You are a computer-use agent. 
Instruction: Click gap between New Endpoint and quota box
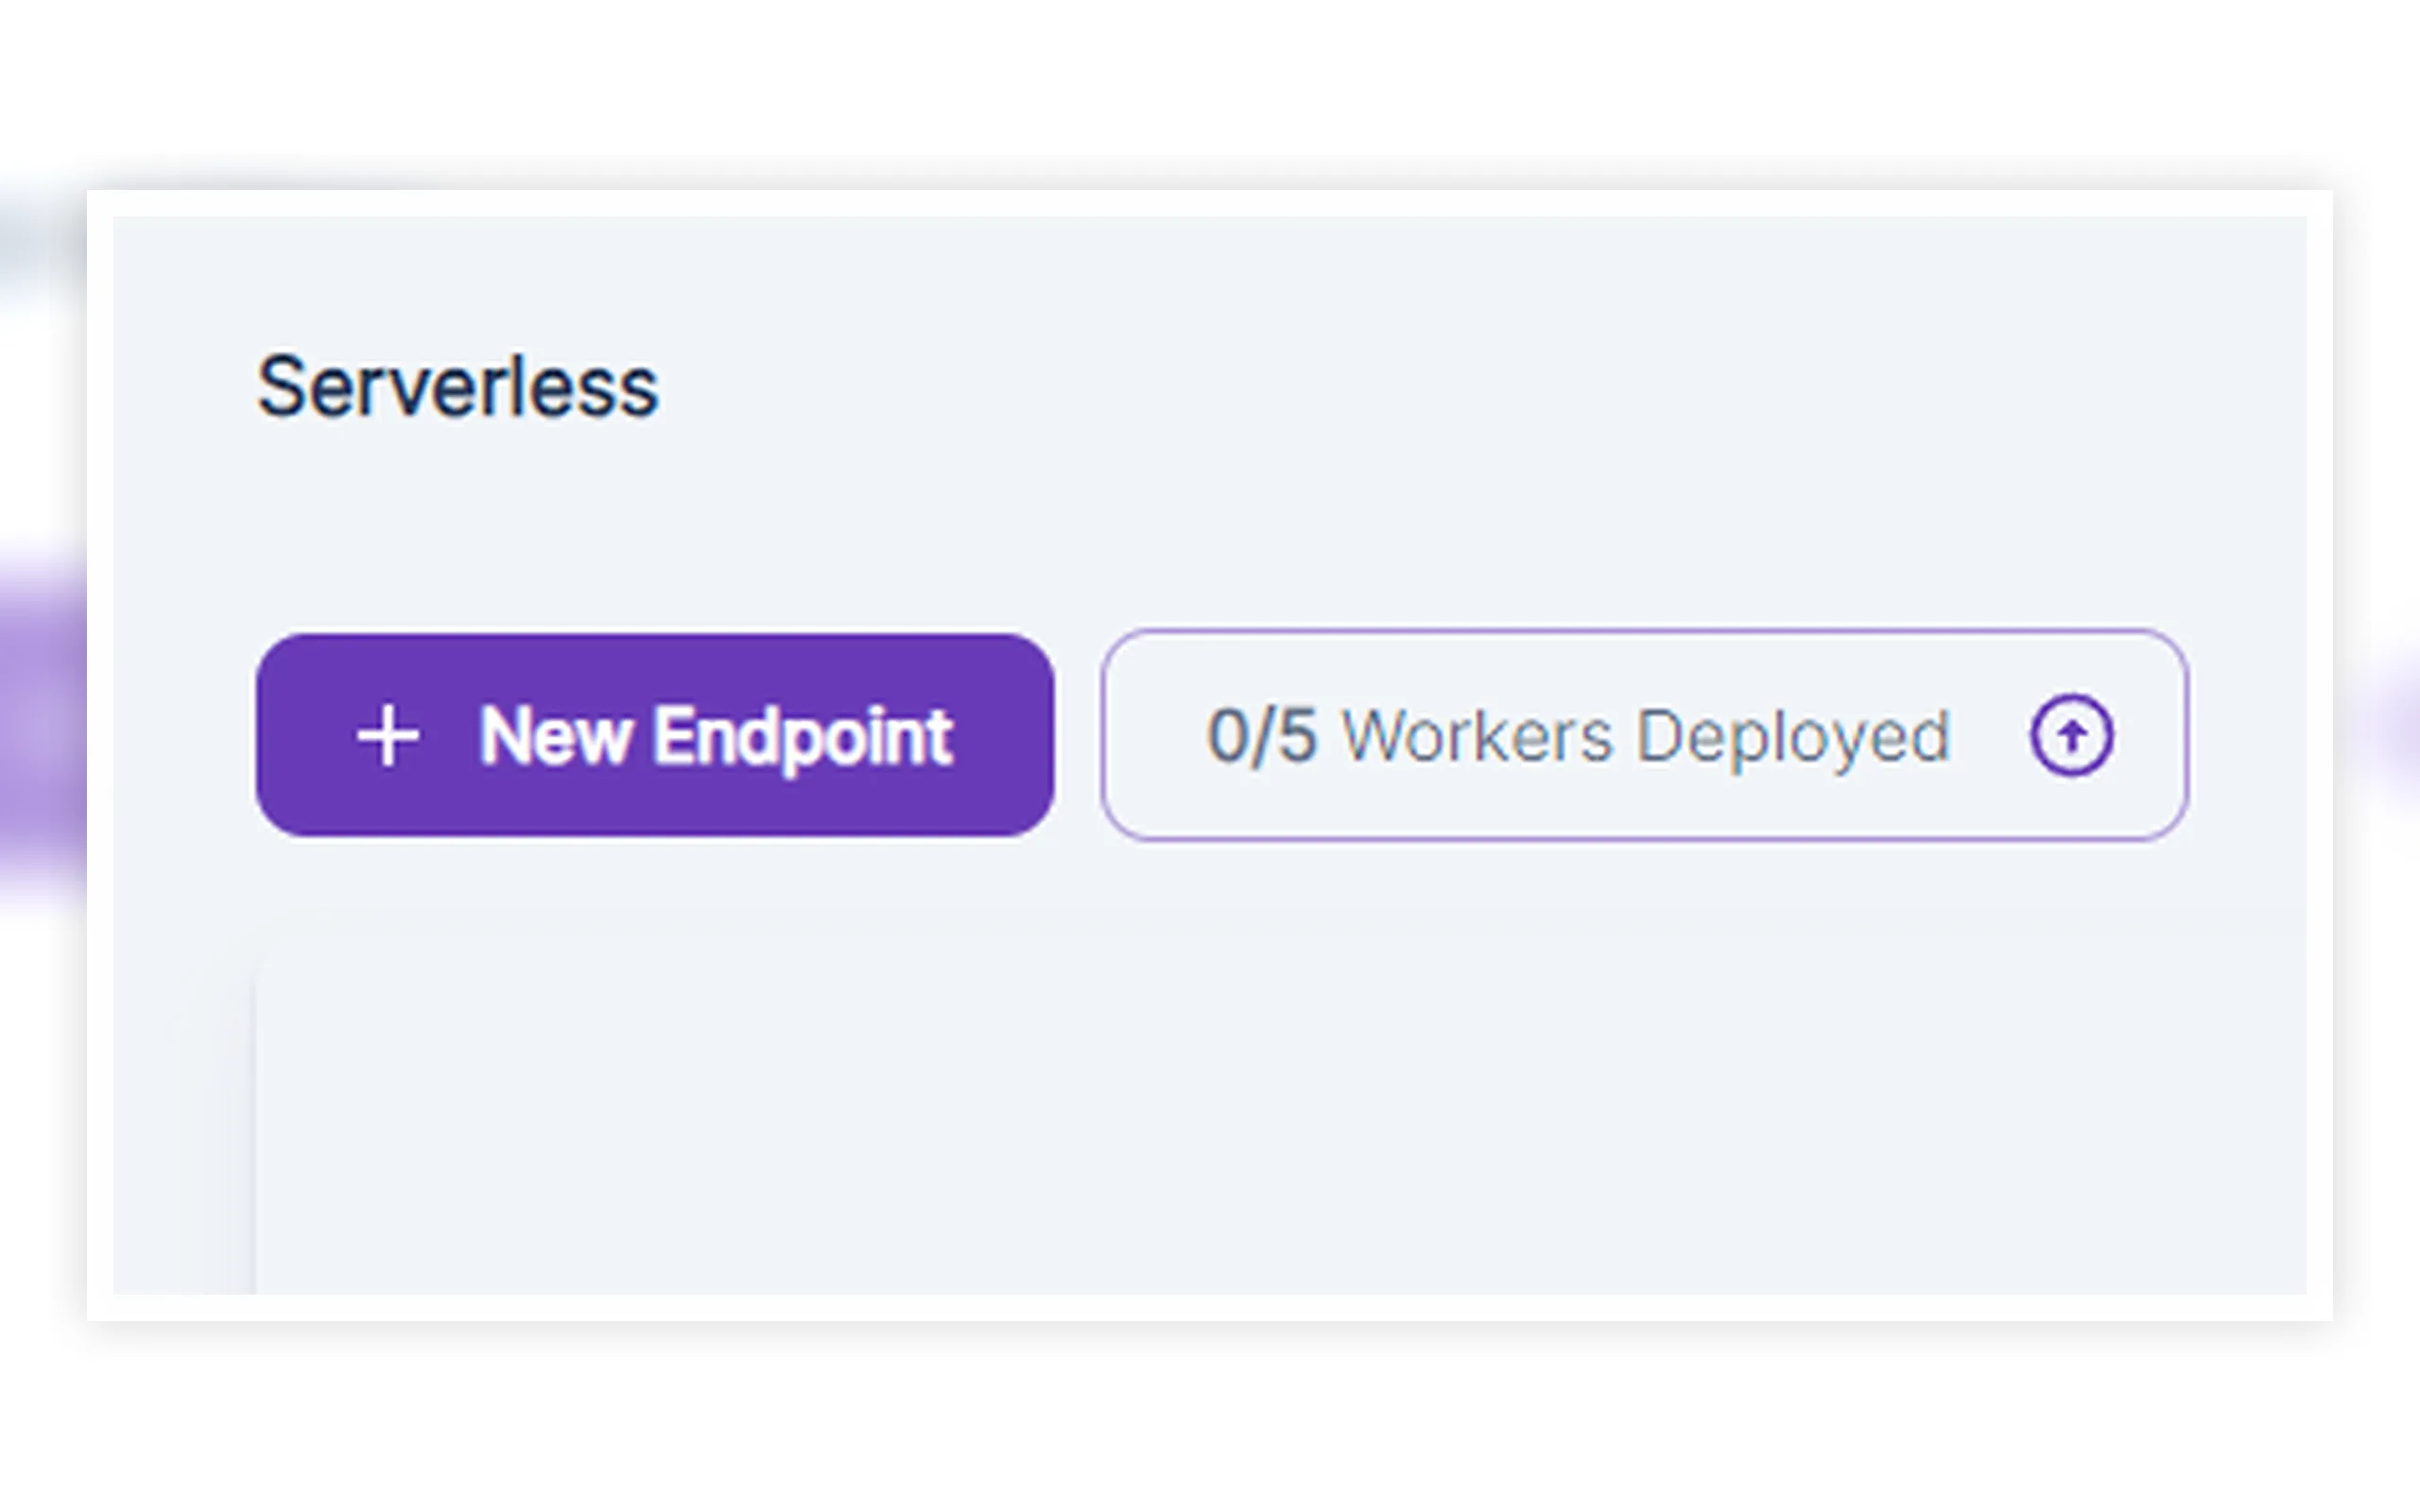tap(1078, 735)
